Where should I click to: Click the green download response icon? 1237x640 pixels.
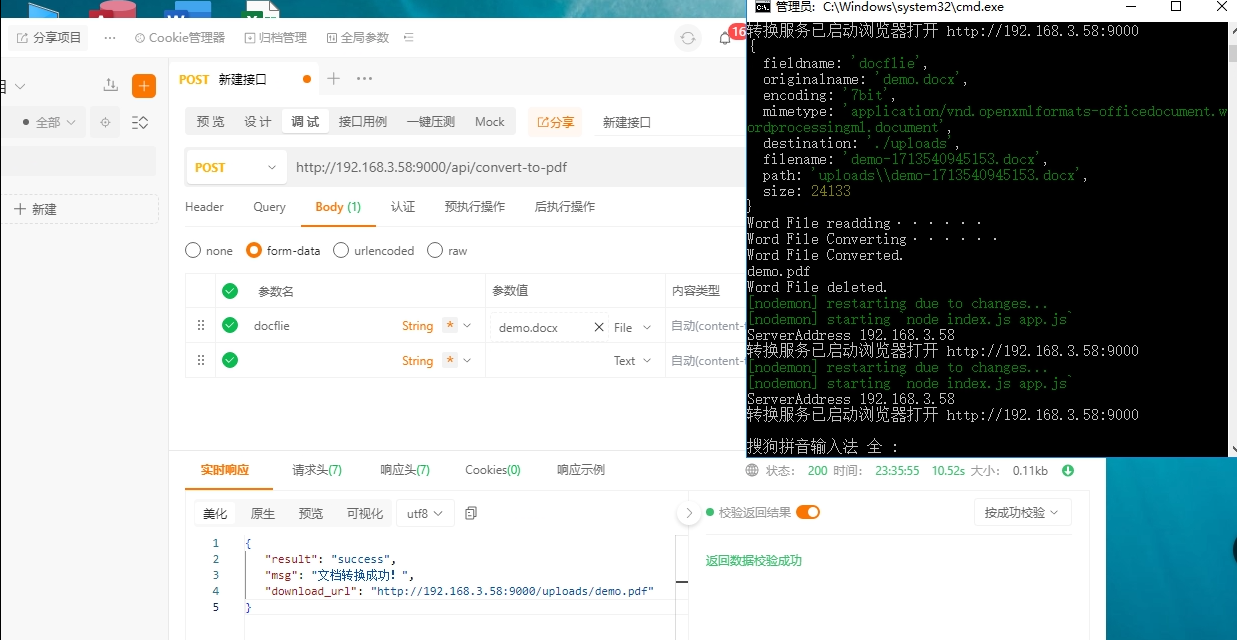tap(1068, 471)
